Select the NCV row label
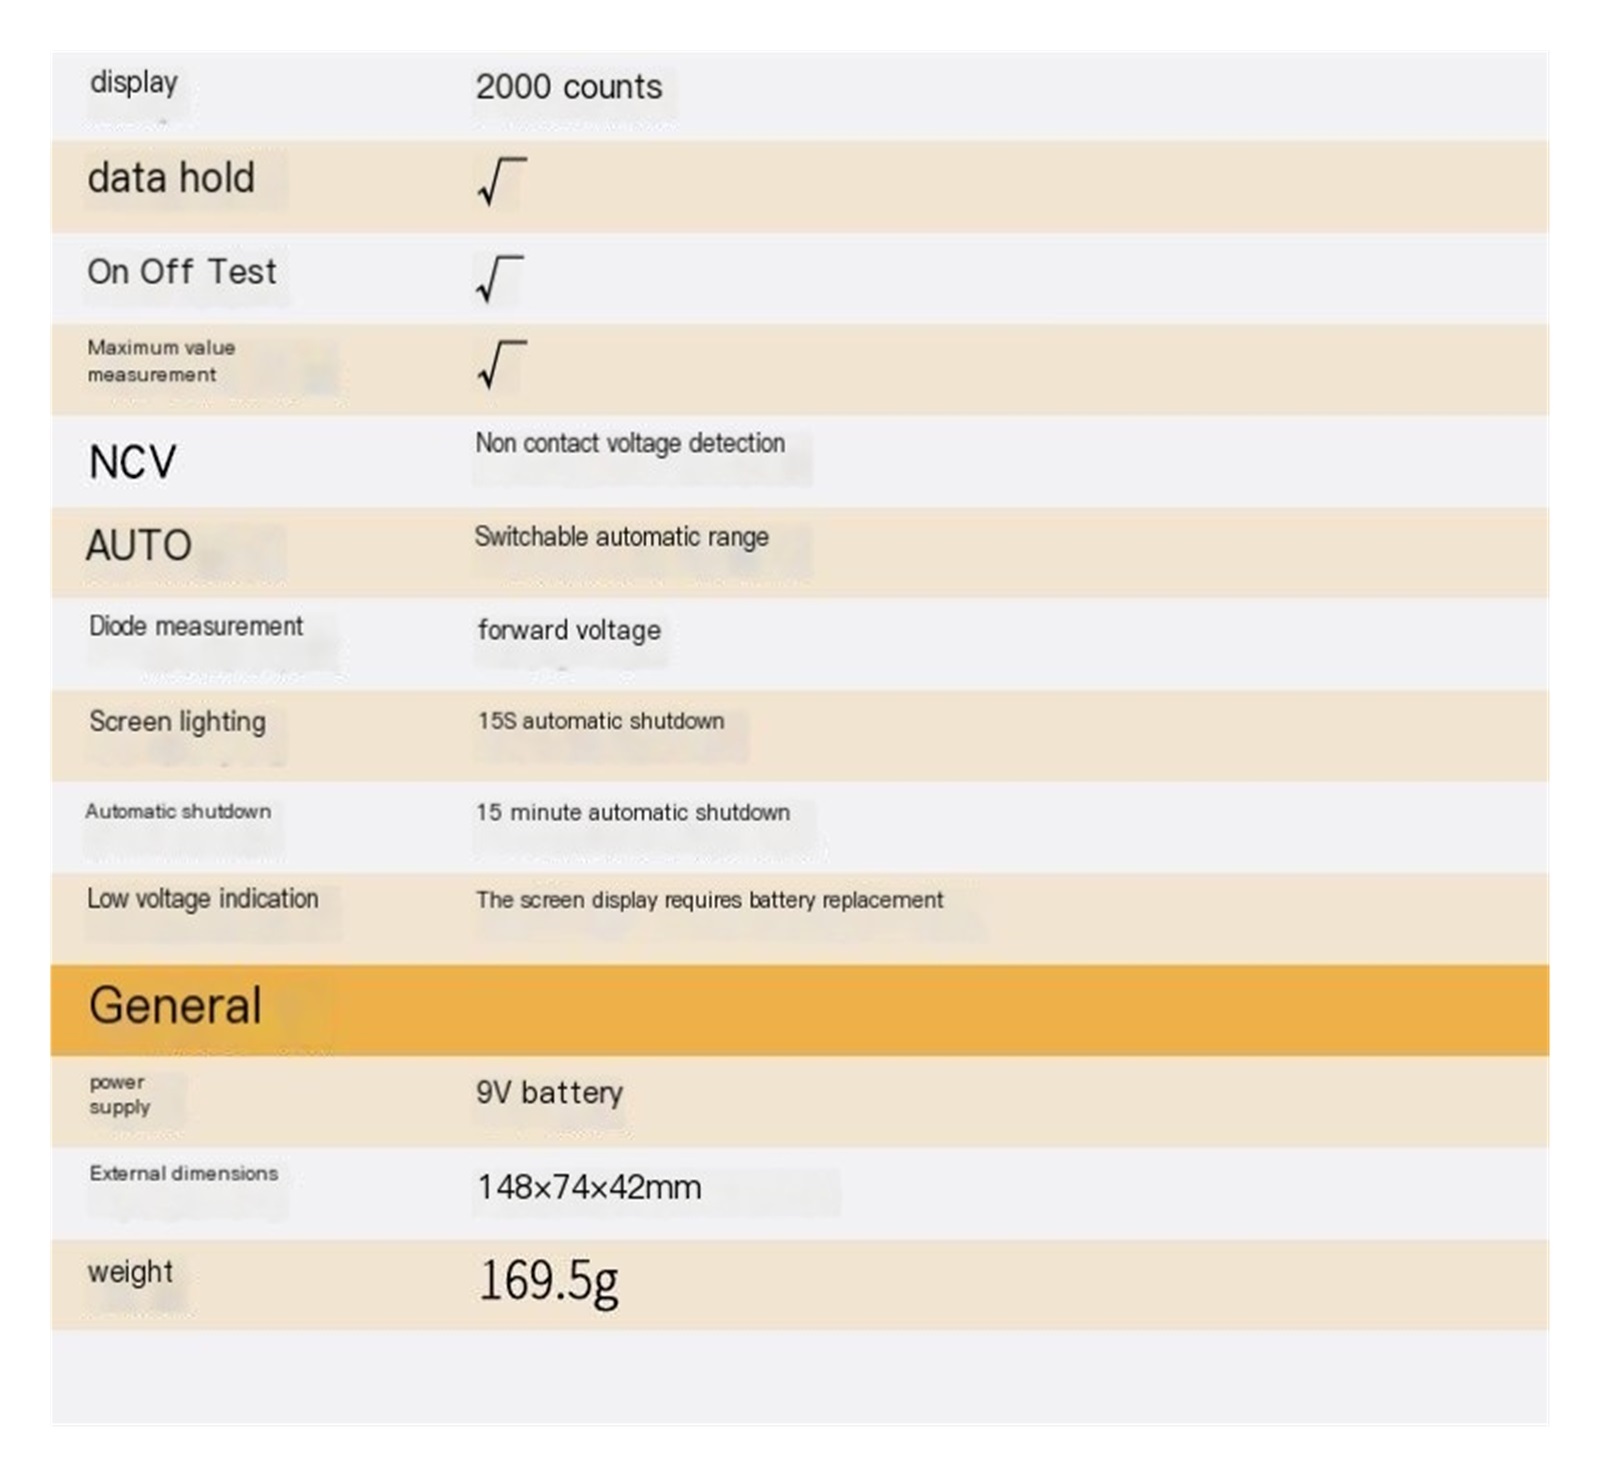The height and width of the screenshot is (1477, 1600). coord(132,462)
